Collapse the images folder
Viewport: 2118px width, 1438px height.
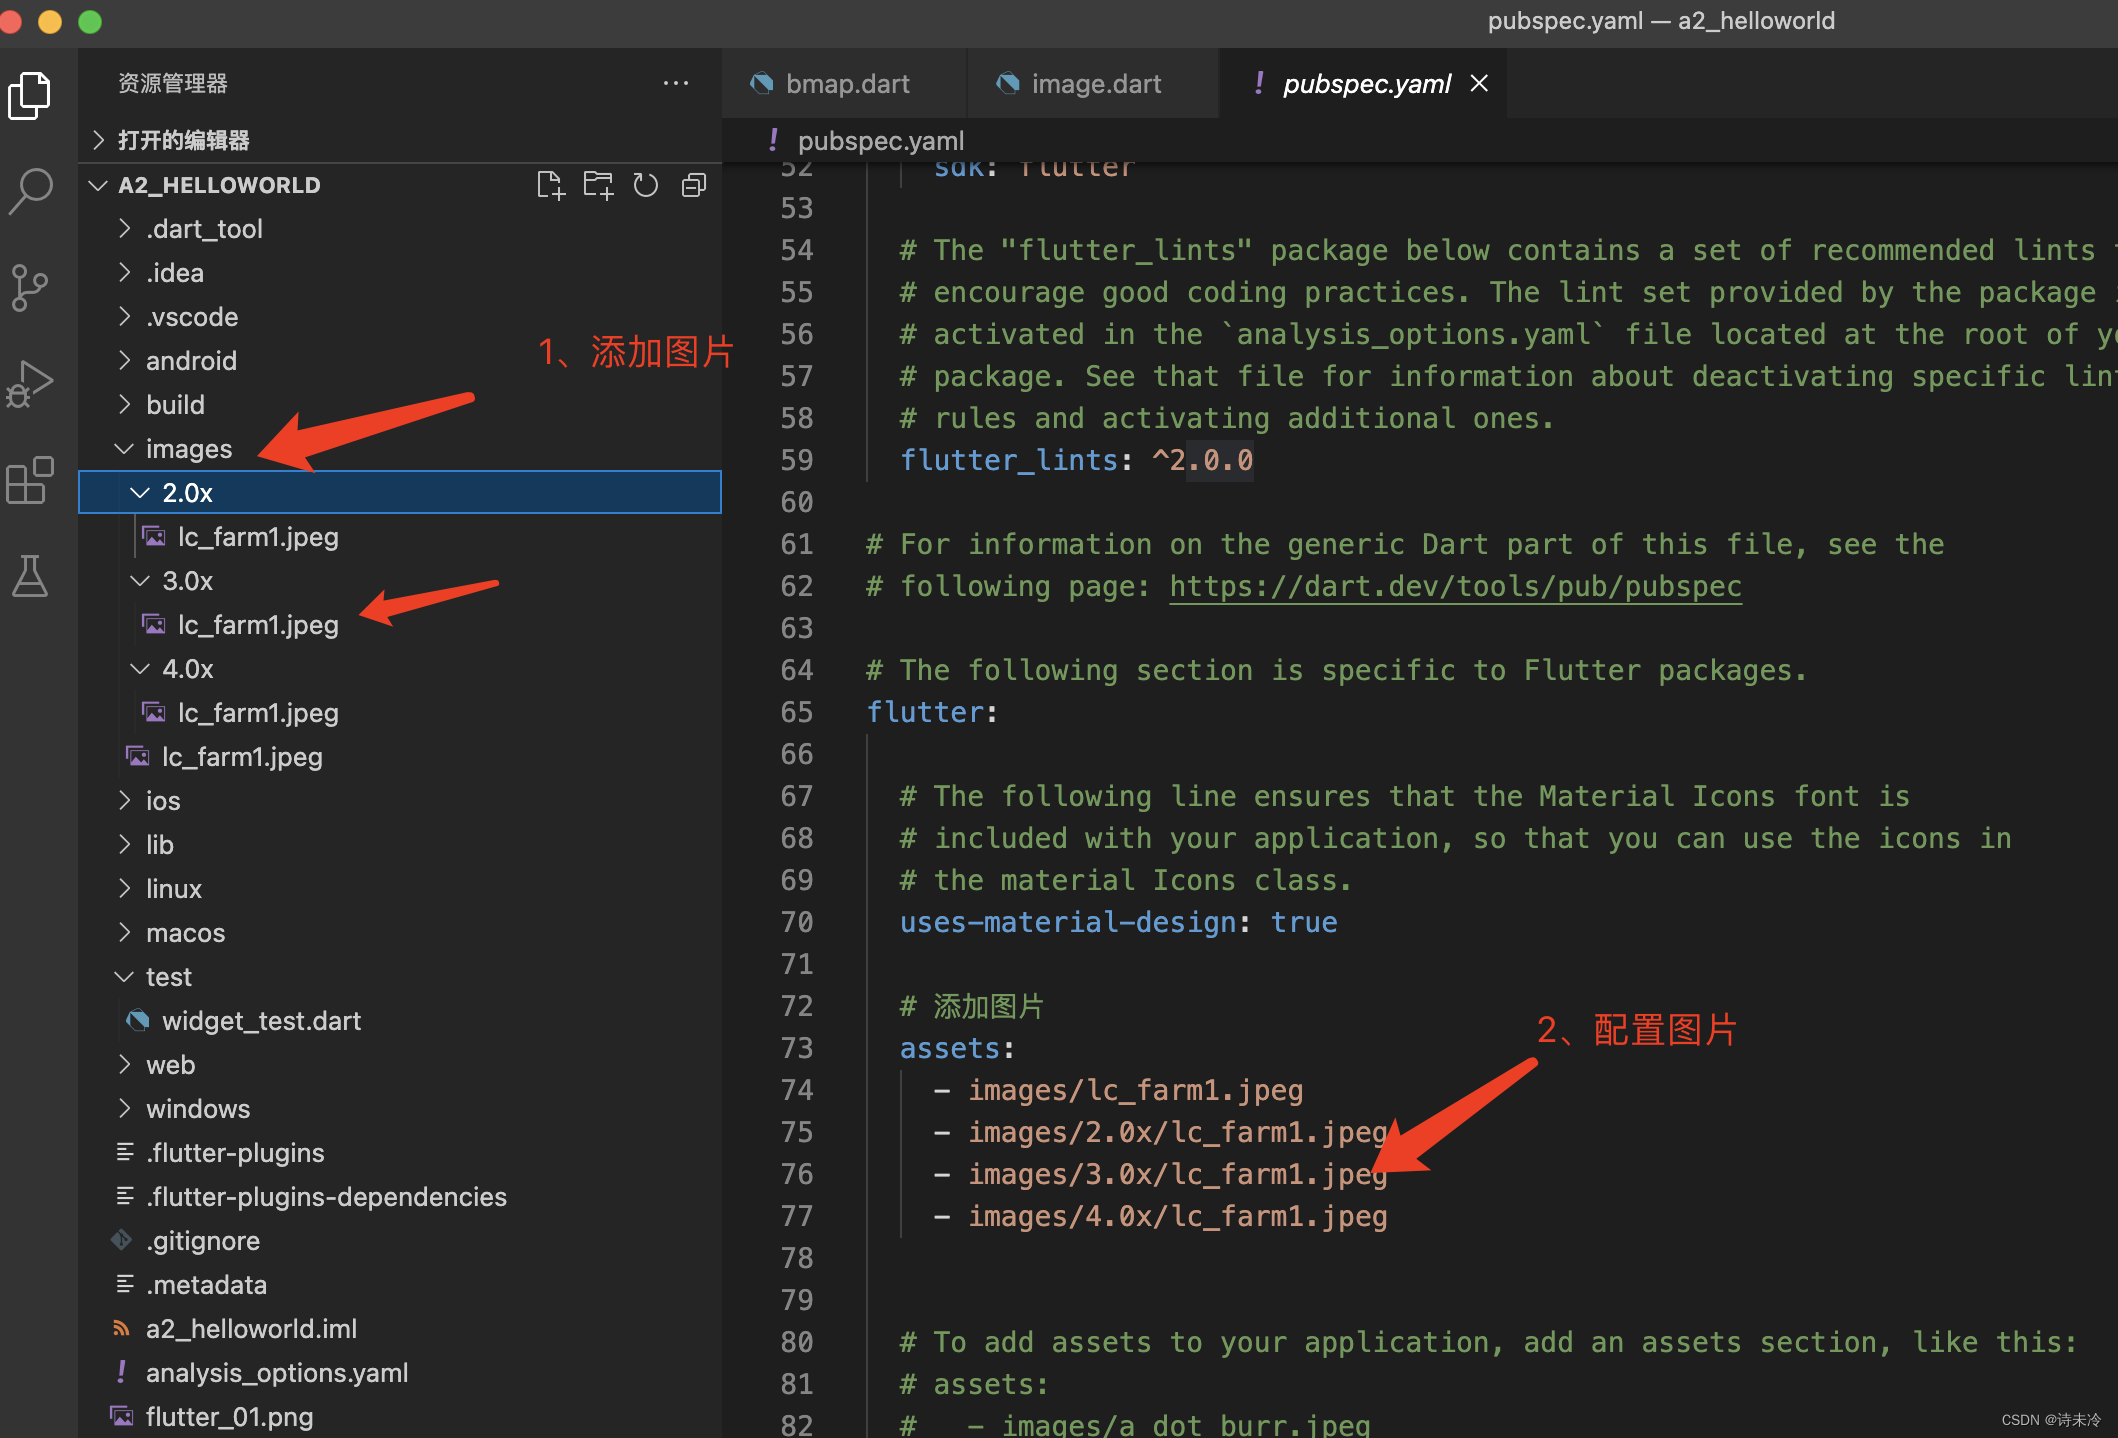click(187, 449)
